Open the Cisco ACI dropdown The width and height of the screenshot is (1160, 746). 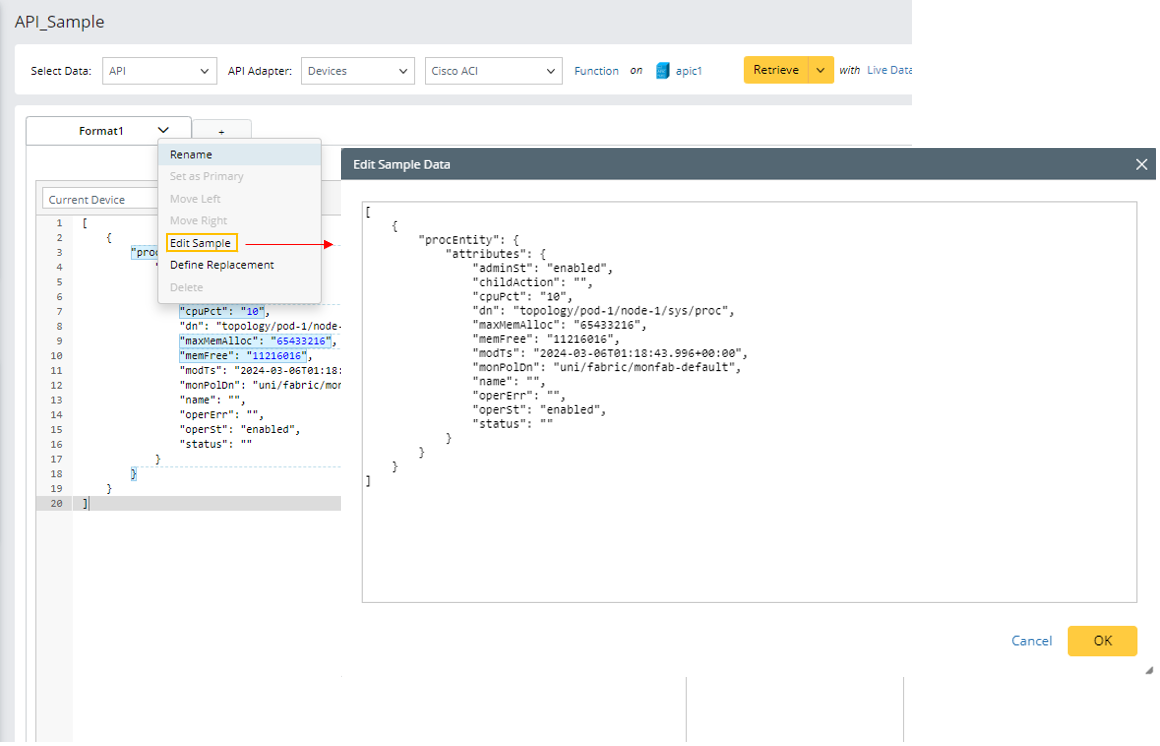tap(493, 71)
